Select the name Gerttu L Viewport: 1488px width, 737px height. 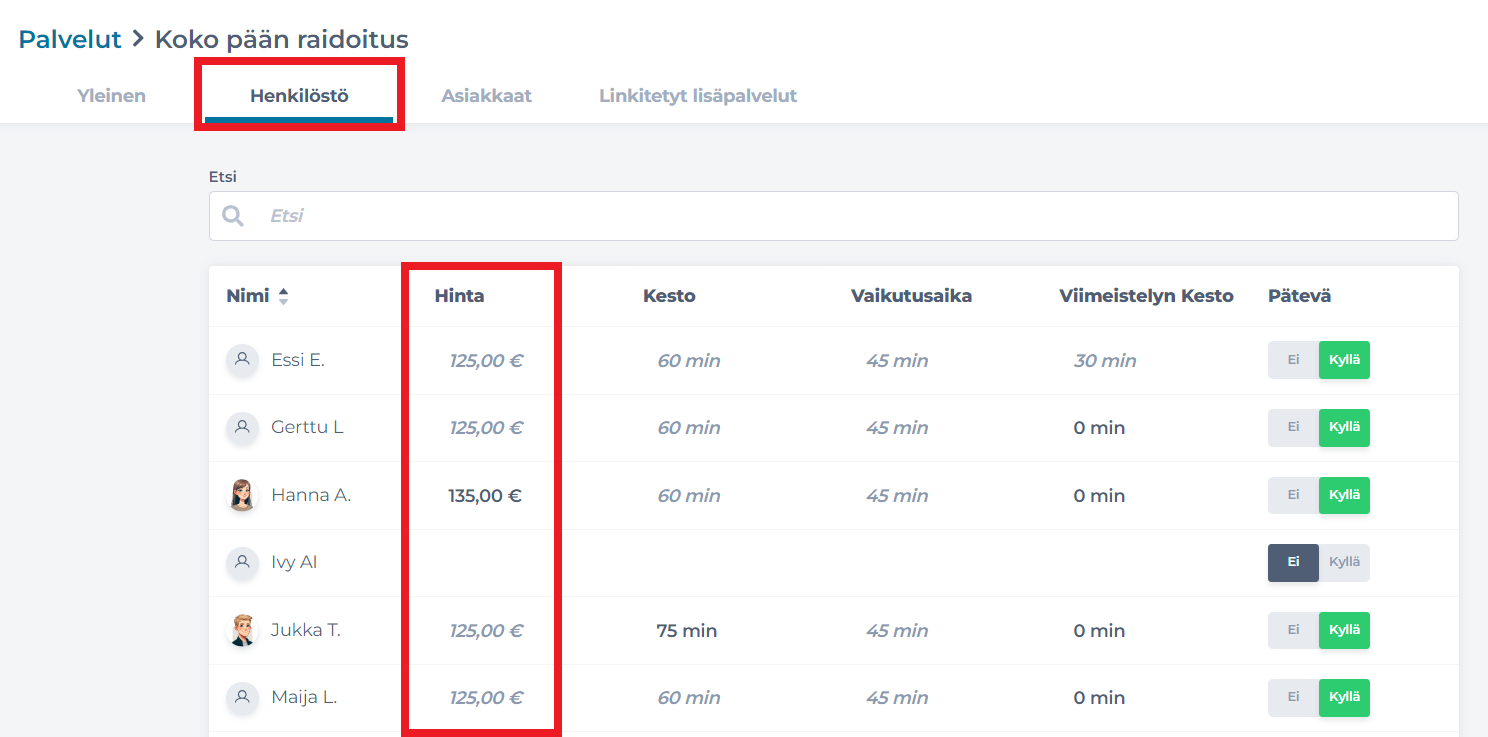tap(307, 428)
